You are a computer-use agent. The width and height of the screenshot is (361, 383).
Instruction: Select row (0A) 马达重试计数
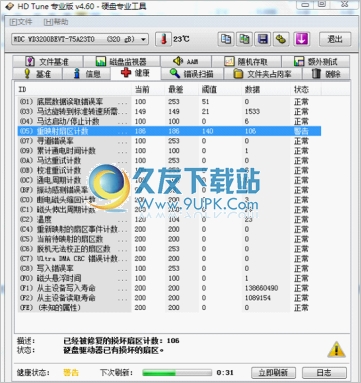pyautogui.click(x=169, y=161)
